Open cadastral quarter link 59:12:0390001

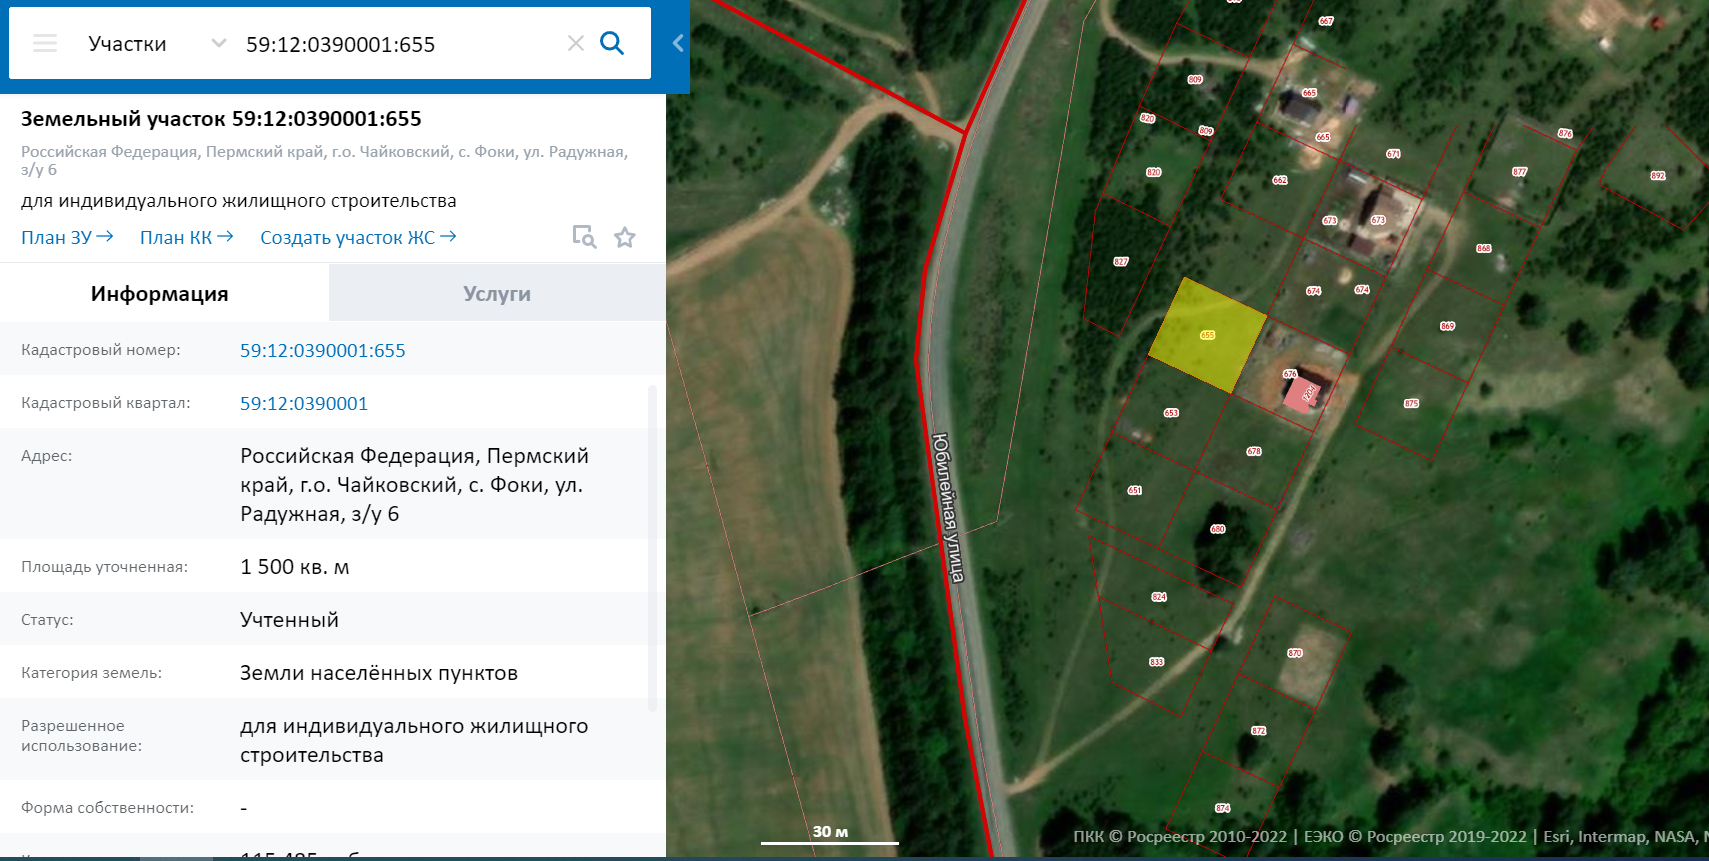point(304,403)
